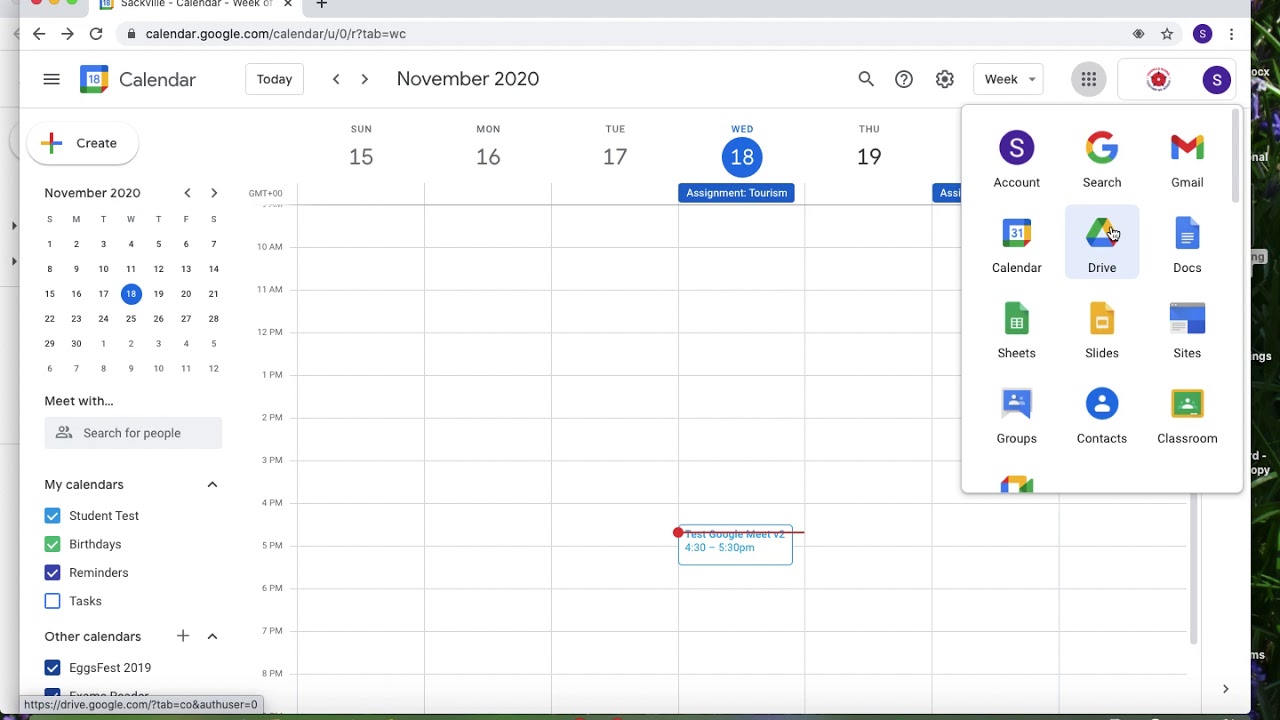This screenshot has height=720, width=1280.
Task: Select Sunday 15 column header
Action: (361, 147)
